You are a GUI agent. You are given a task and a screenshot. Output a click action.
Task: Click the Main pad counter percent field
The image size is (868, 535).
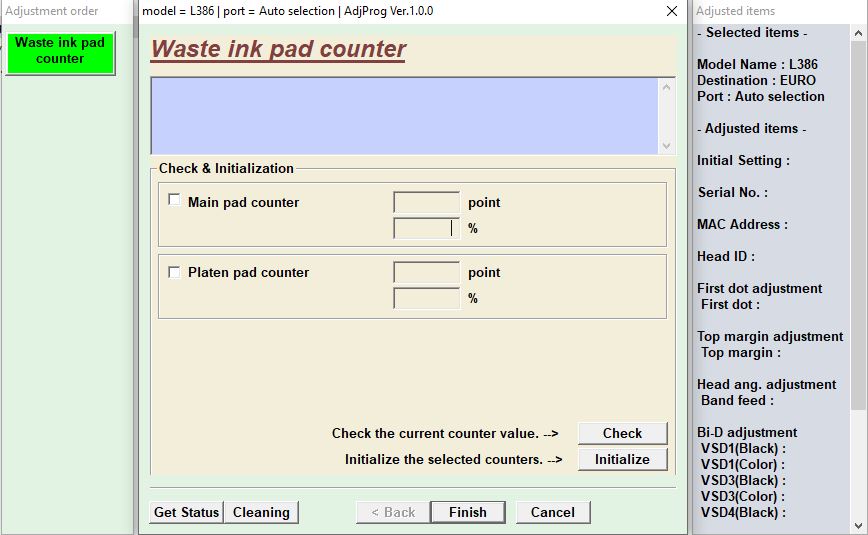click(426, 228)
